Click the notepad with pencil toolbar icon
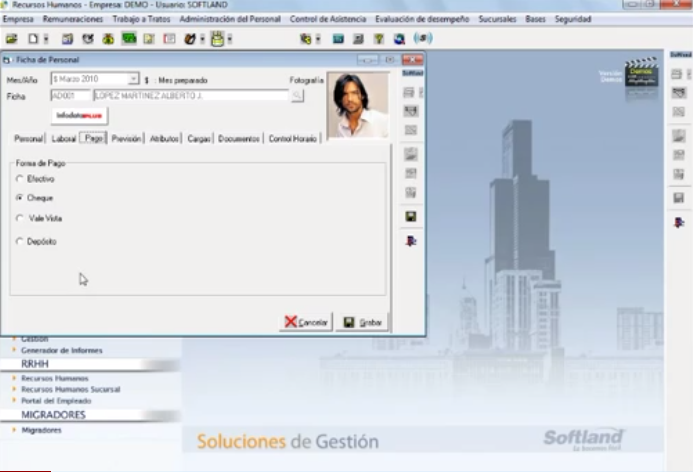The width and height of the screenshot is (693, 472). (149, 39)
